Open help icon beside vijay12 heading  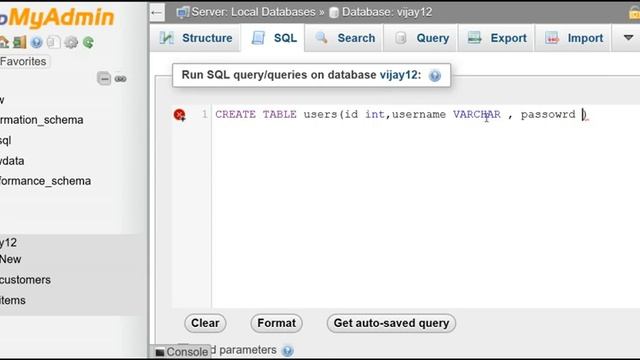[x=435, y=76]
